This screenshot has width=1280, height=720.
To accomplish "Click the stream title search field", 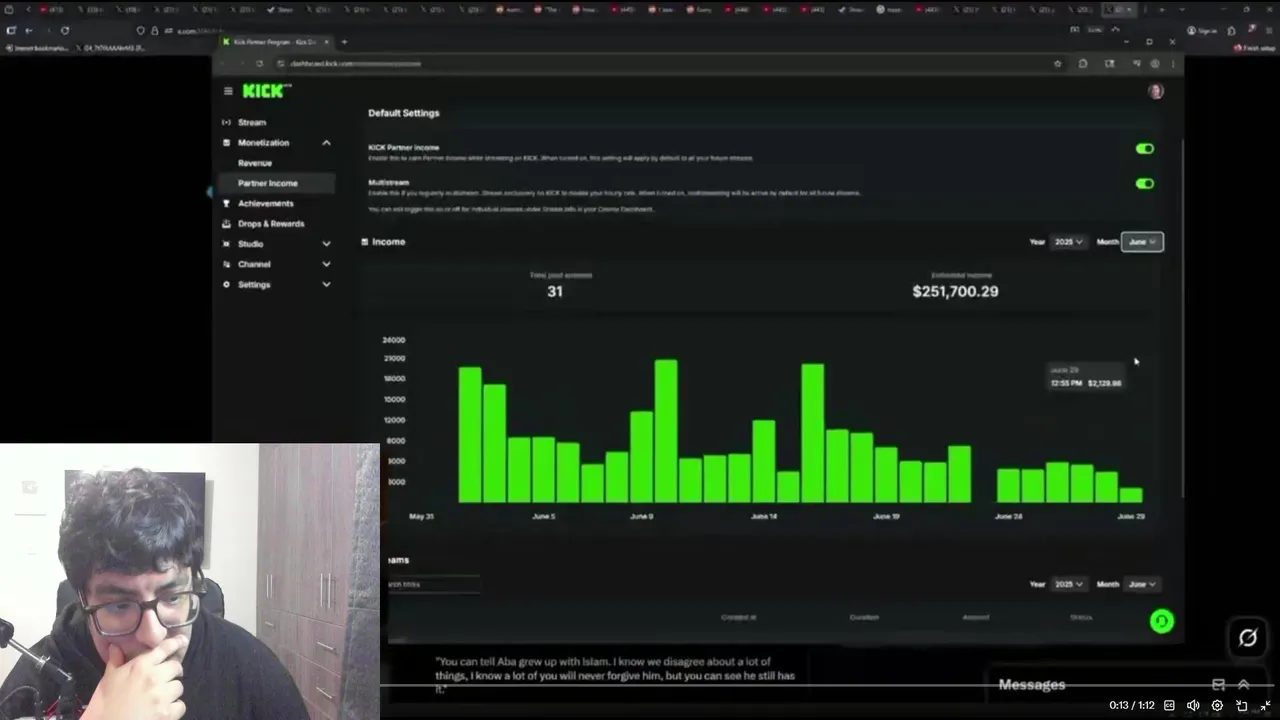I will coord(433,584).
